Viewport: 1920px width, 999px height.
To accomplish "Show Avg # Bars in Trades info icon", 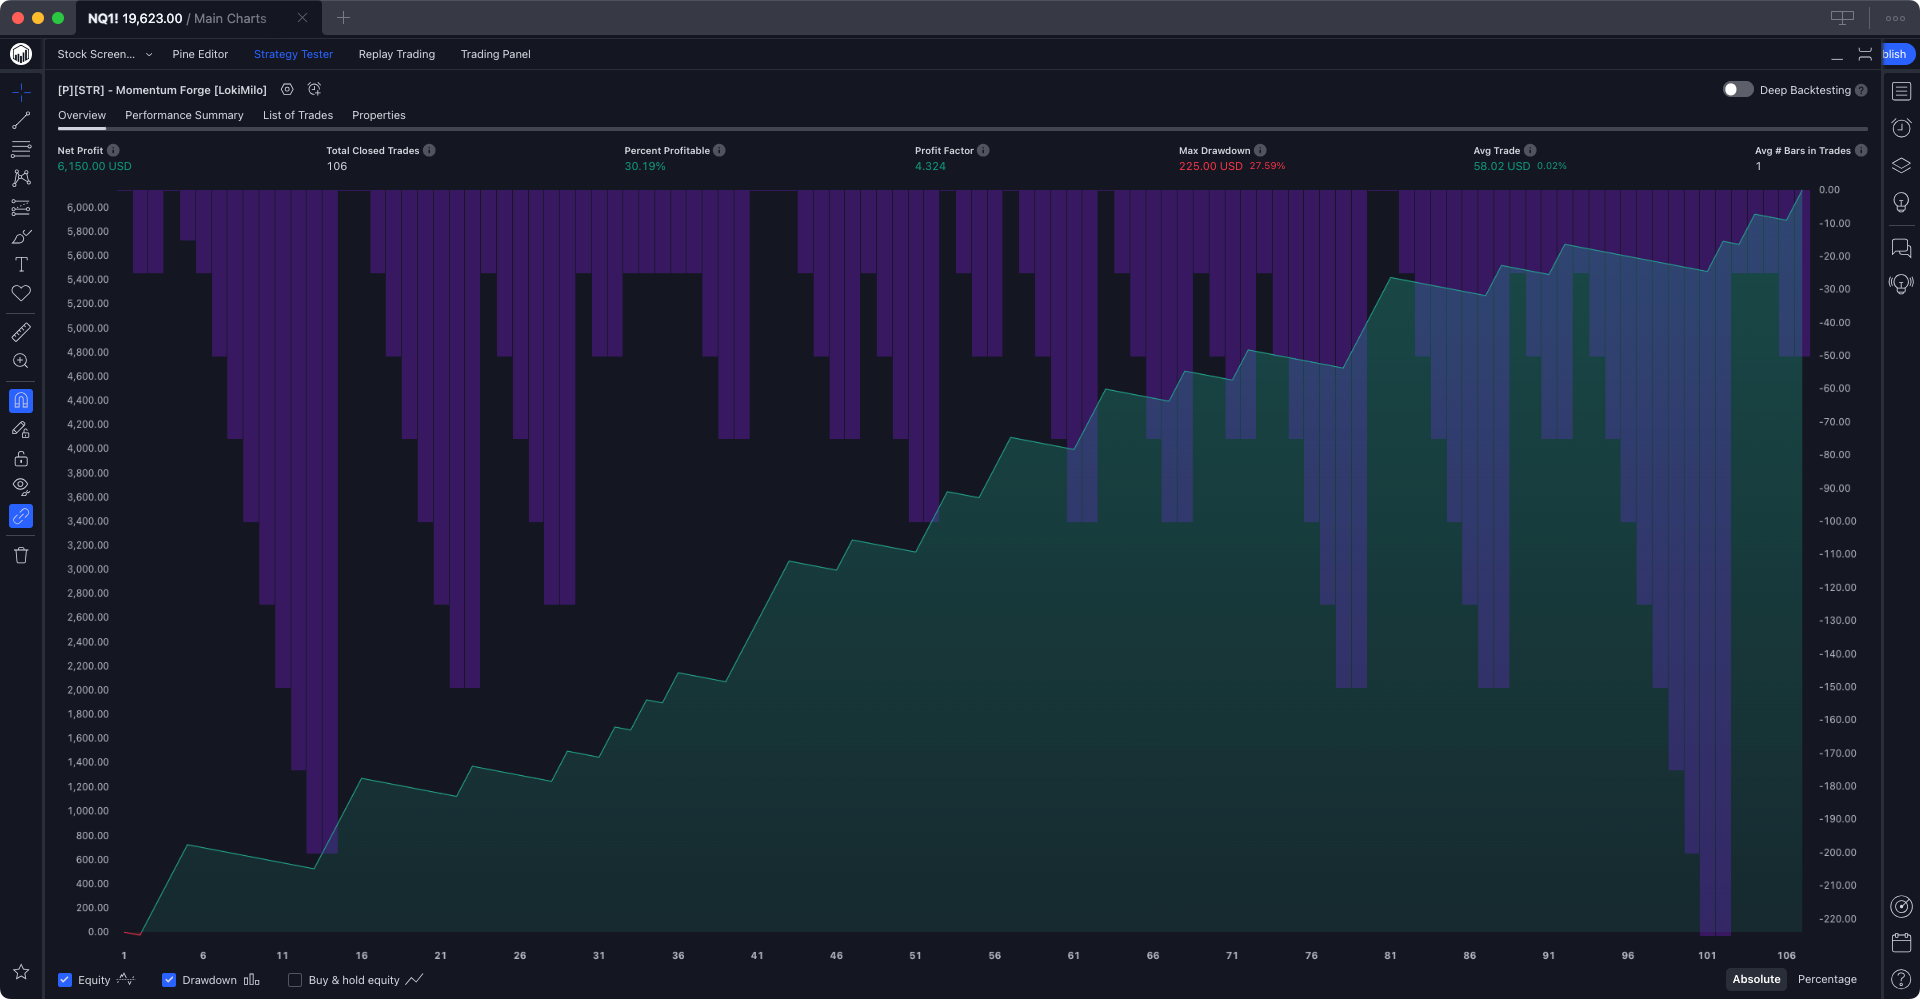I will pyautogui.click(x=1861, y=150).
